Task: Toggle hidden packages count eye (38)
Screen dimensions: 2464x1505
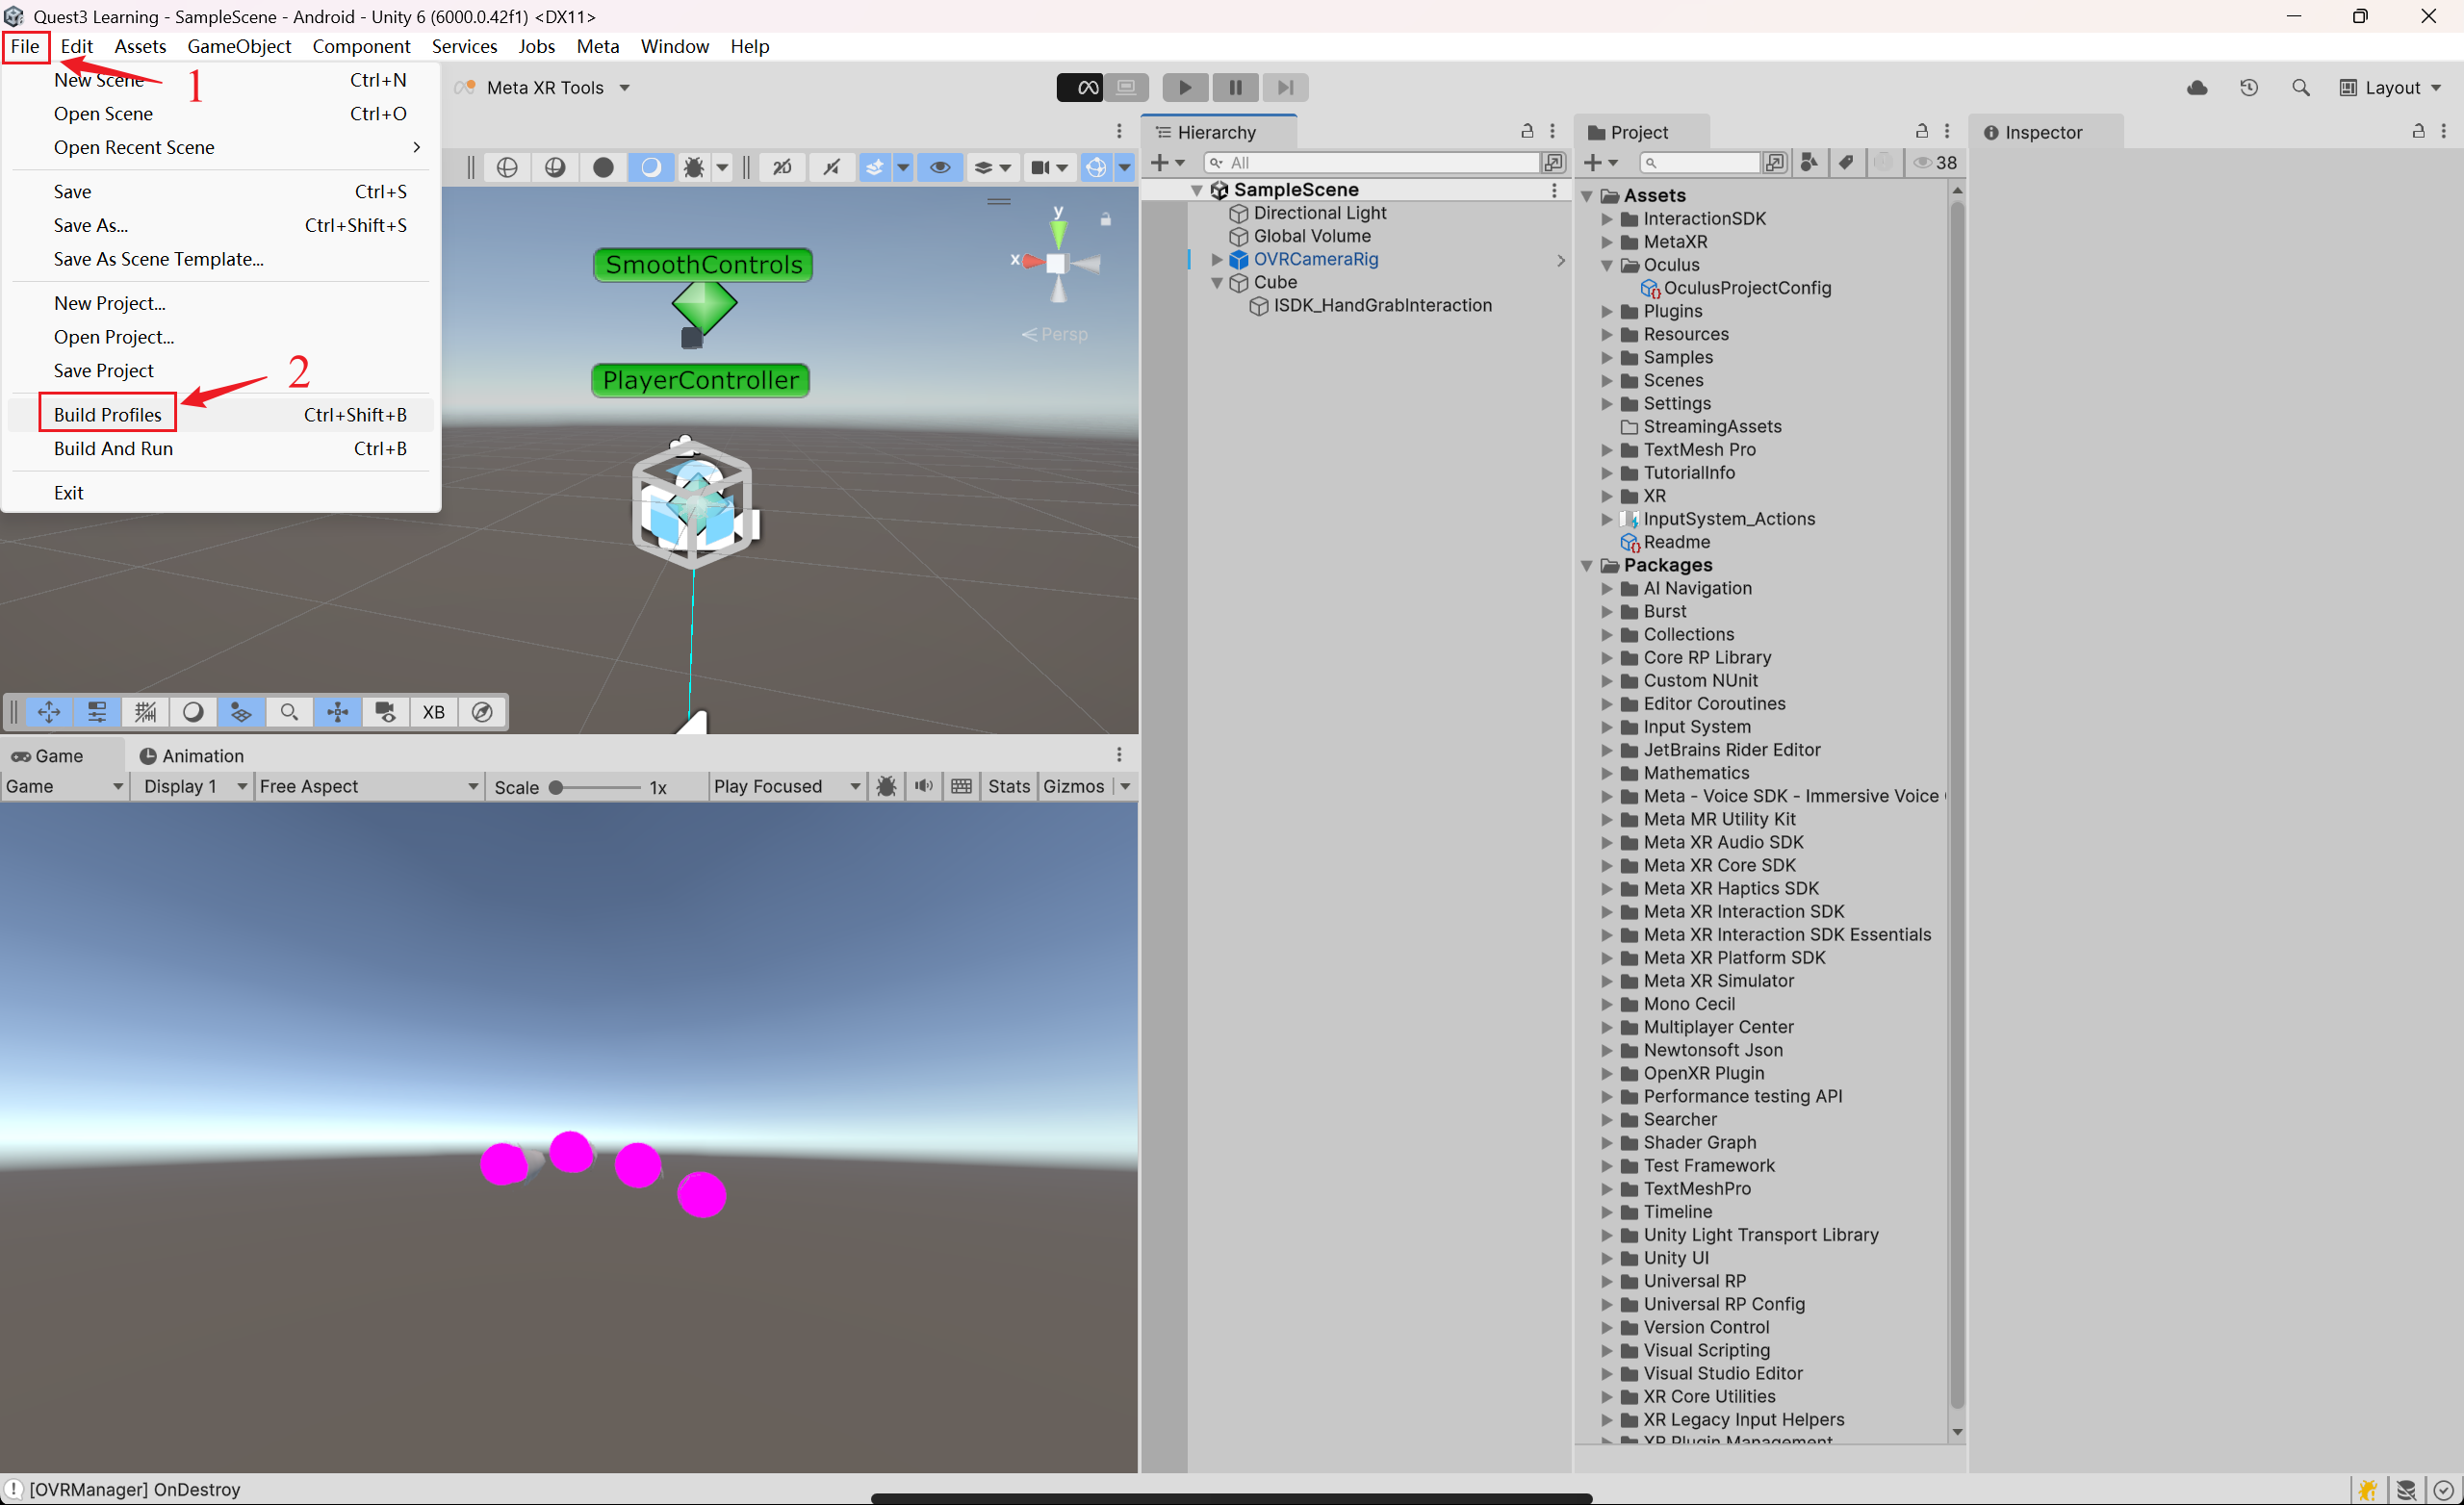Action: coord(1935,162)
